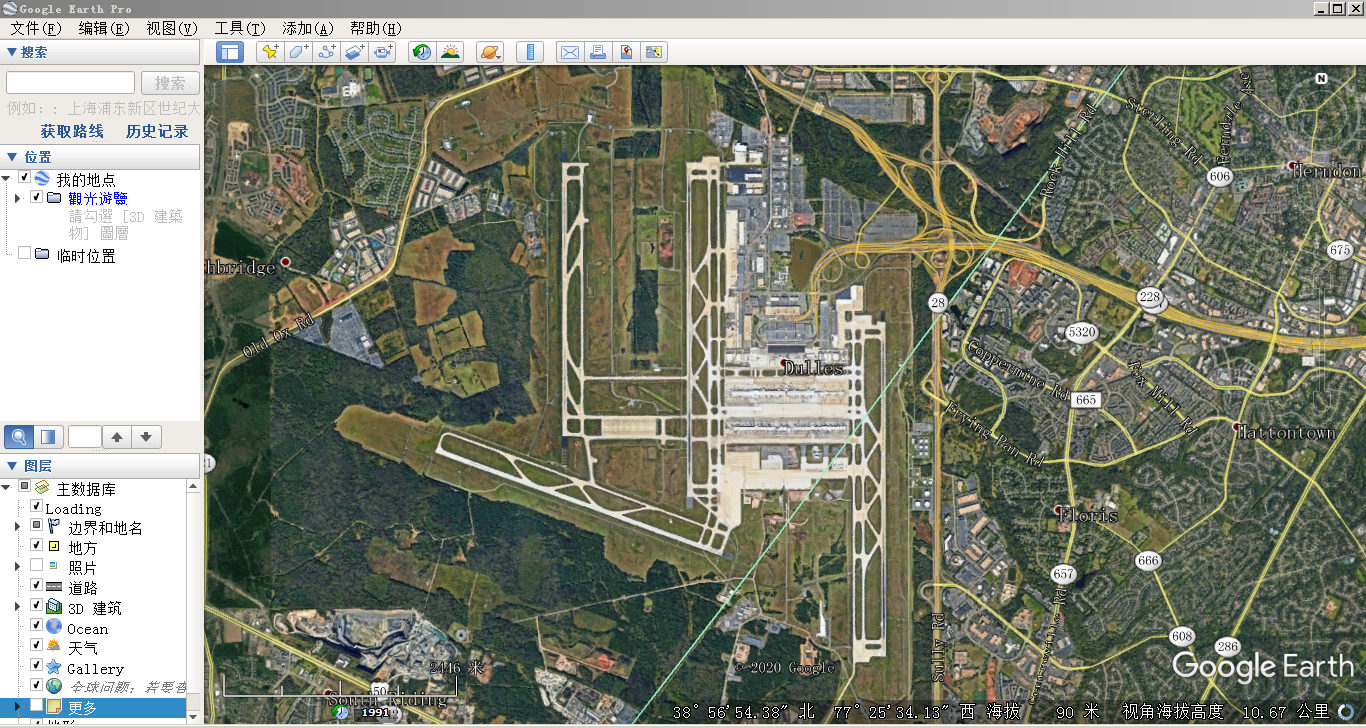Enable the 照片 layer checkbox
The image size is (1366, 728).
(x=36, y=566)
